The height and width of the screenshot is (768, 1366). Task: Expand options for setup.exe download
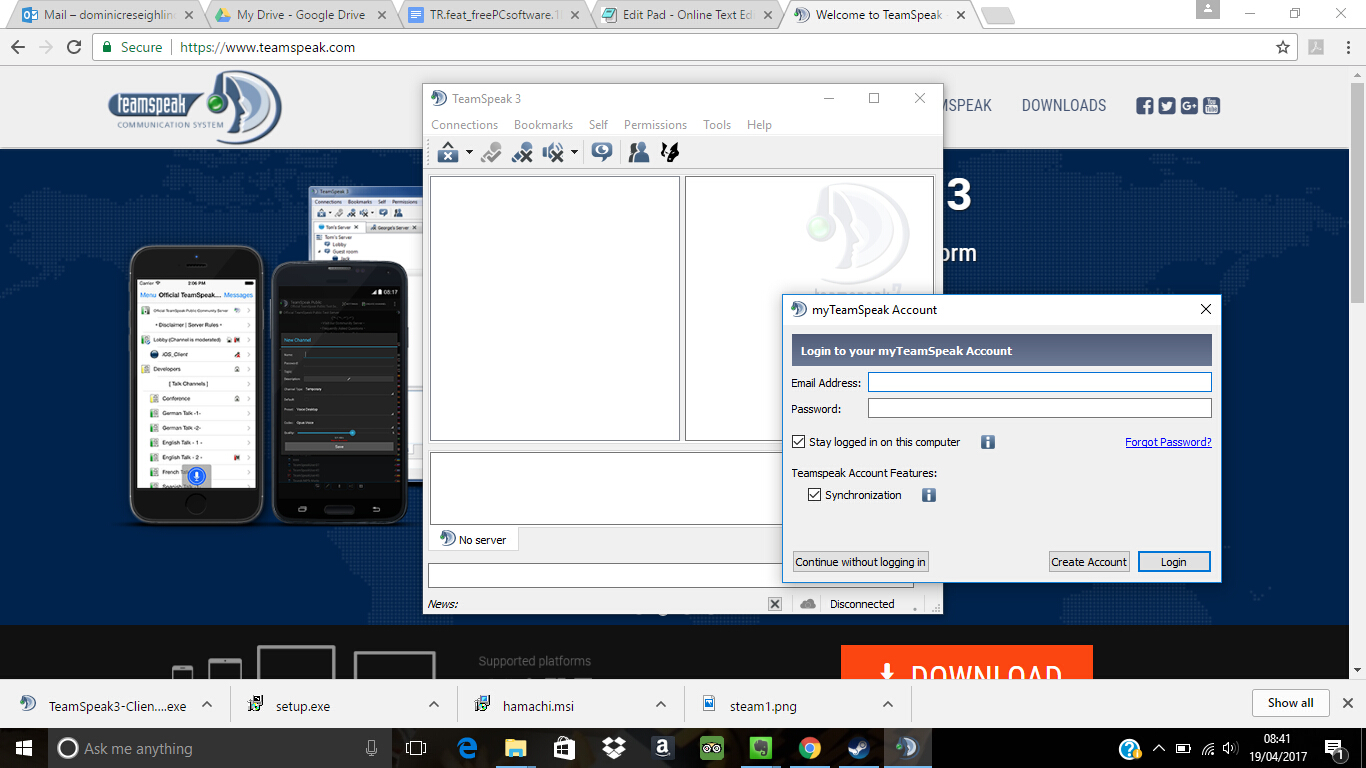coord(434,704)
